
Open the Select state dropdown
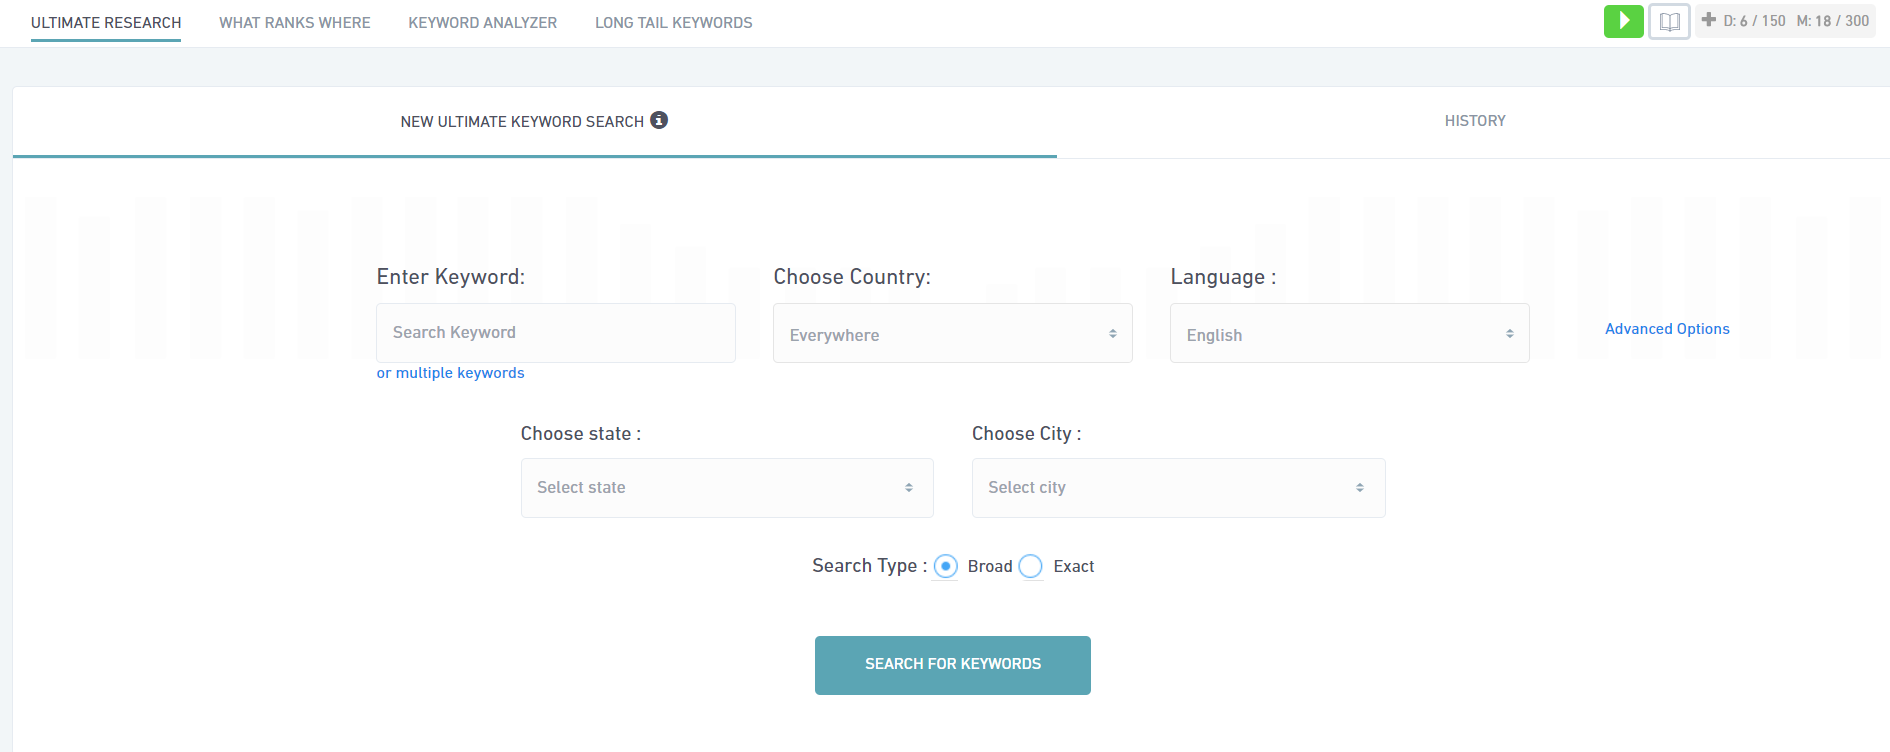(727, 488)
